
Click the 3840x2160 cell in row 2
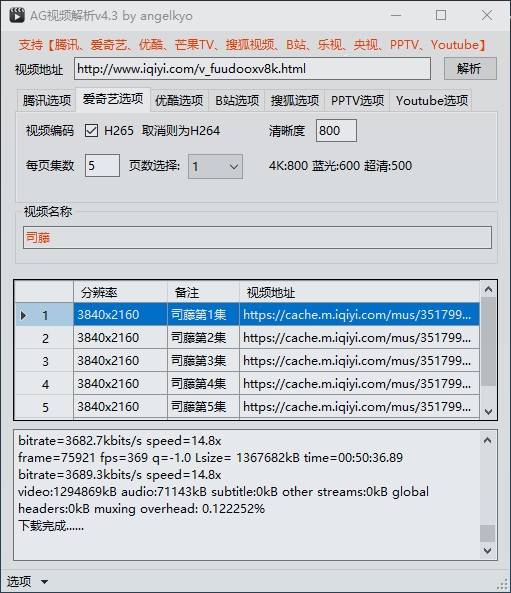120,338
